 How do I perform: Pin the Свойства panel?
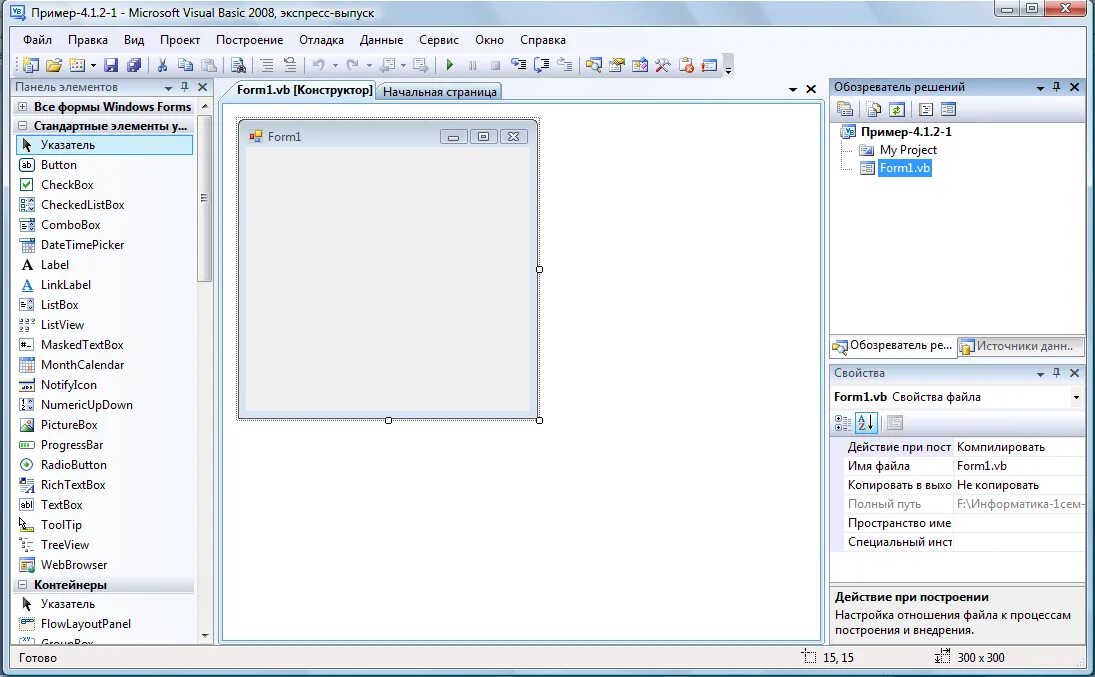click(1057, 373)
